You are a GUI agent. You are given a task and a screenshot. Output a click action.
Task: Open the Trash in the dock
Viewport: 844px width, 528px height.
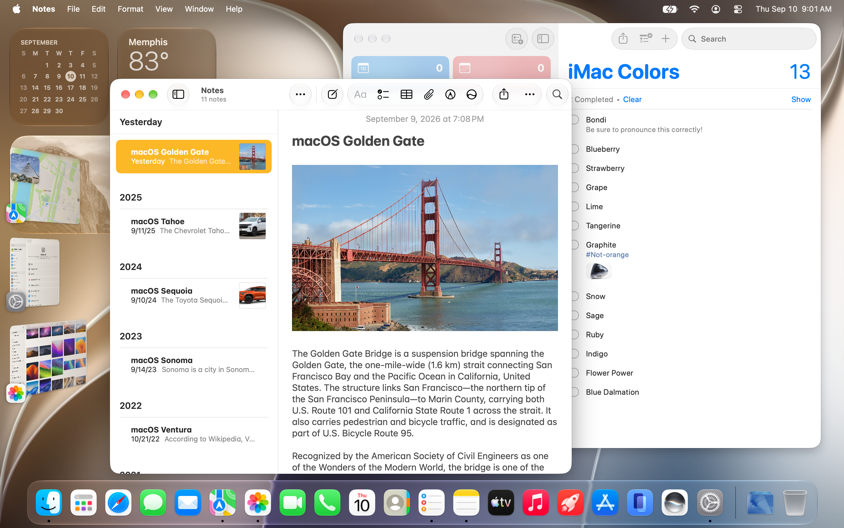coord(795,503)
